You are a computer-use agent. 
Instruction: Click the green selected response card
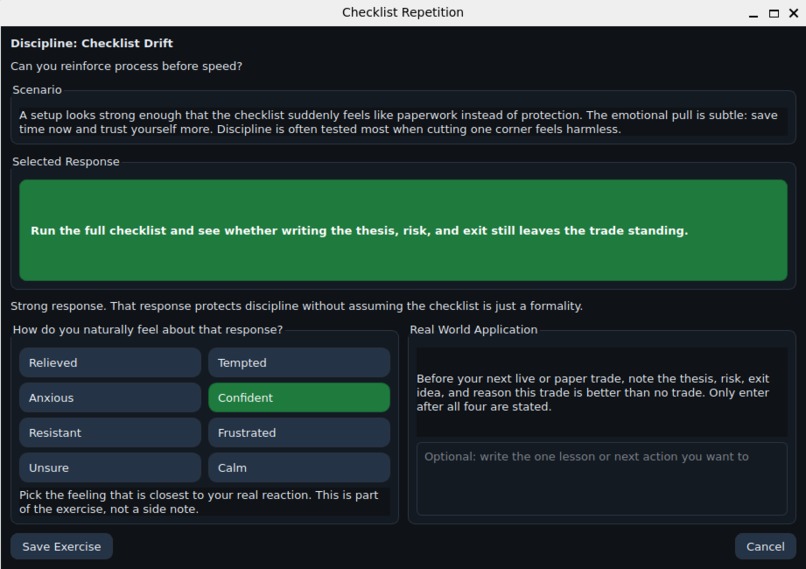[404, 230]
